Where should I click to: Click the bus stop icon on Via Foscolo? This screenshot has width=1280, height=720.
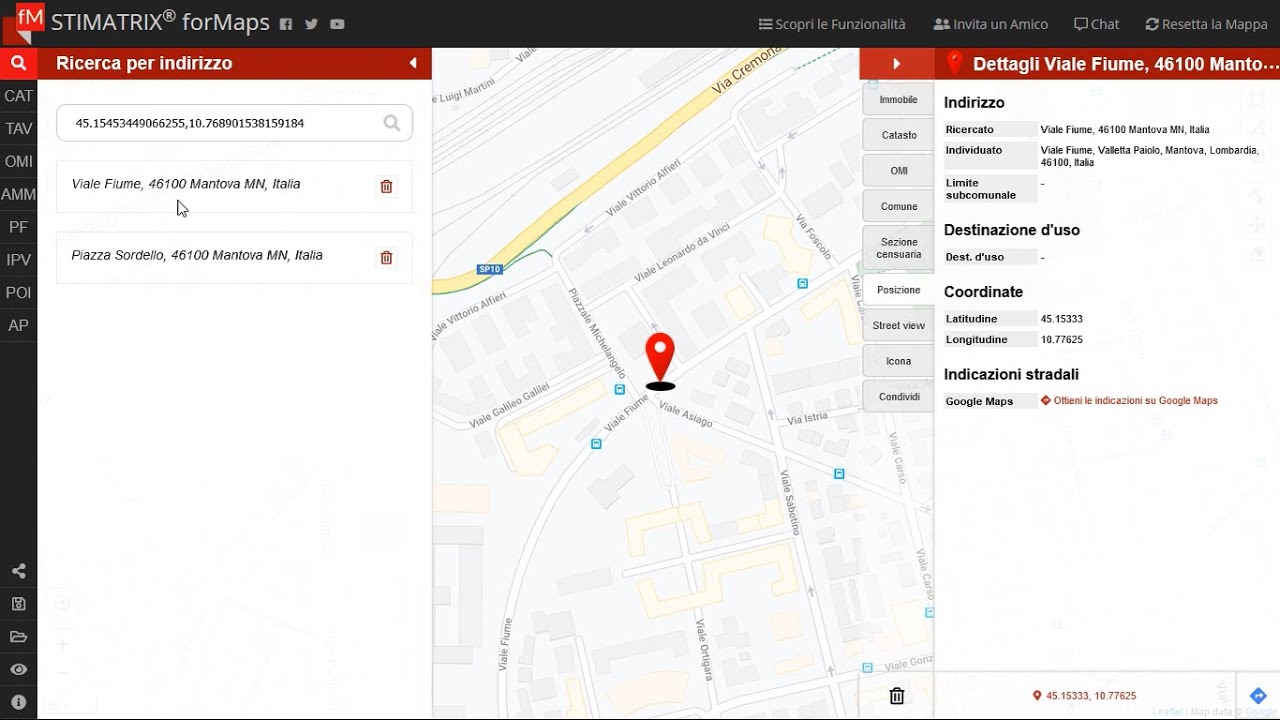pyautogui.click(x=802, y=283)
